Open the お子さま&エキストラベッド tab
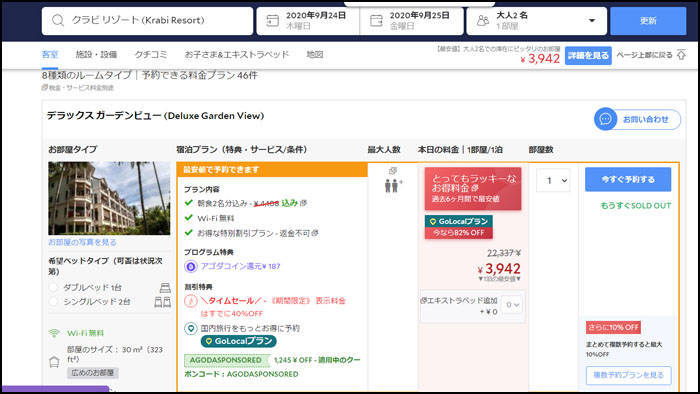Viewport: 700px width, 394px height. point(237,54)
